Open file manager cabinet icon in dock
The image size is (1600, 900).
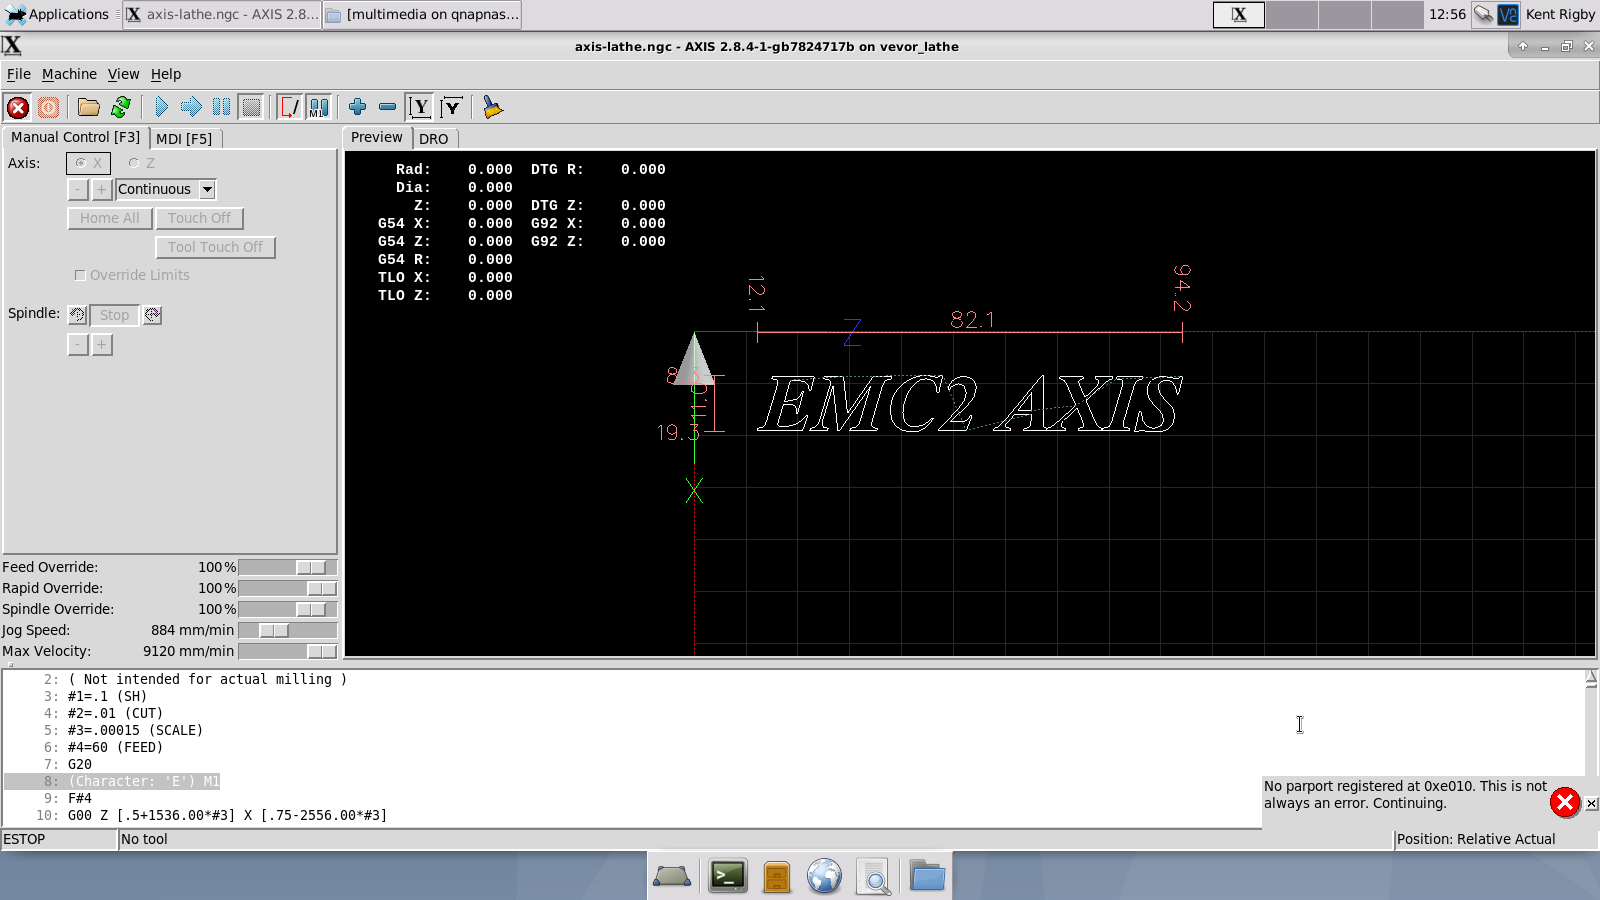(x=777, y=877)
